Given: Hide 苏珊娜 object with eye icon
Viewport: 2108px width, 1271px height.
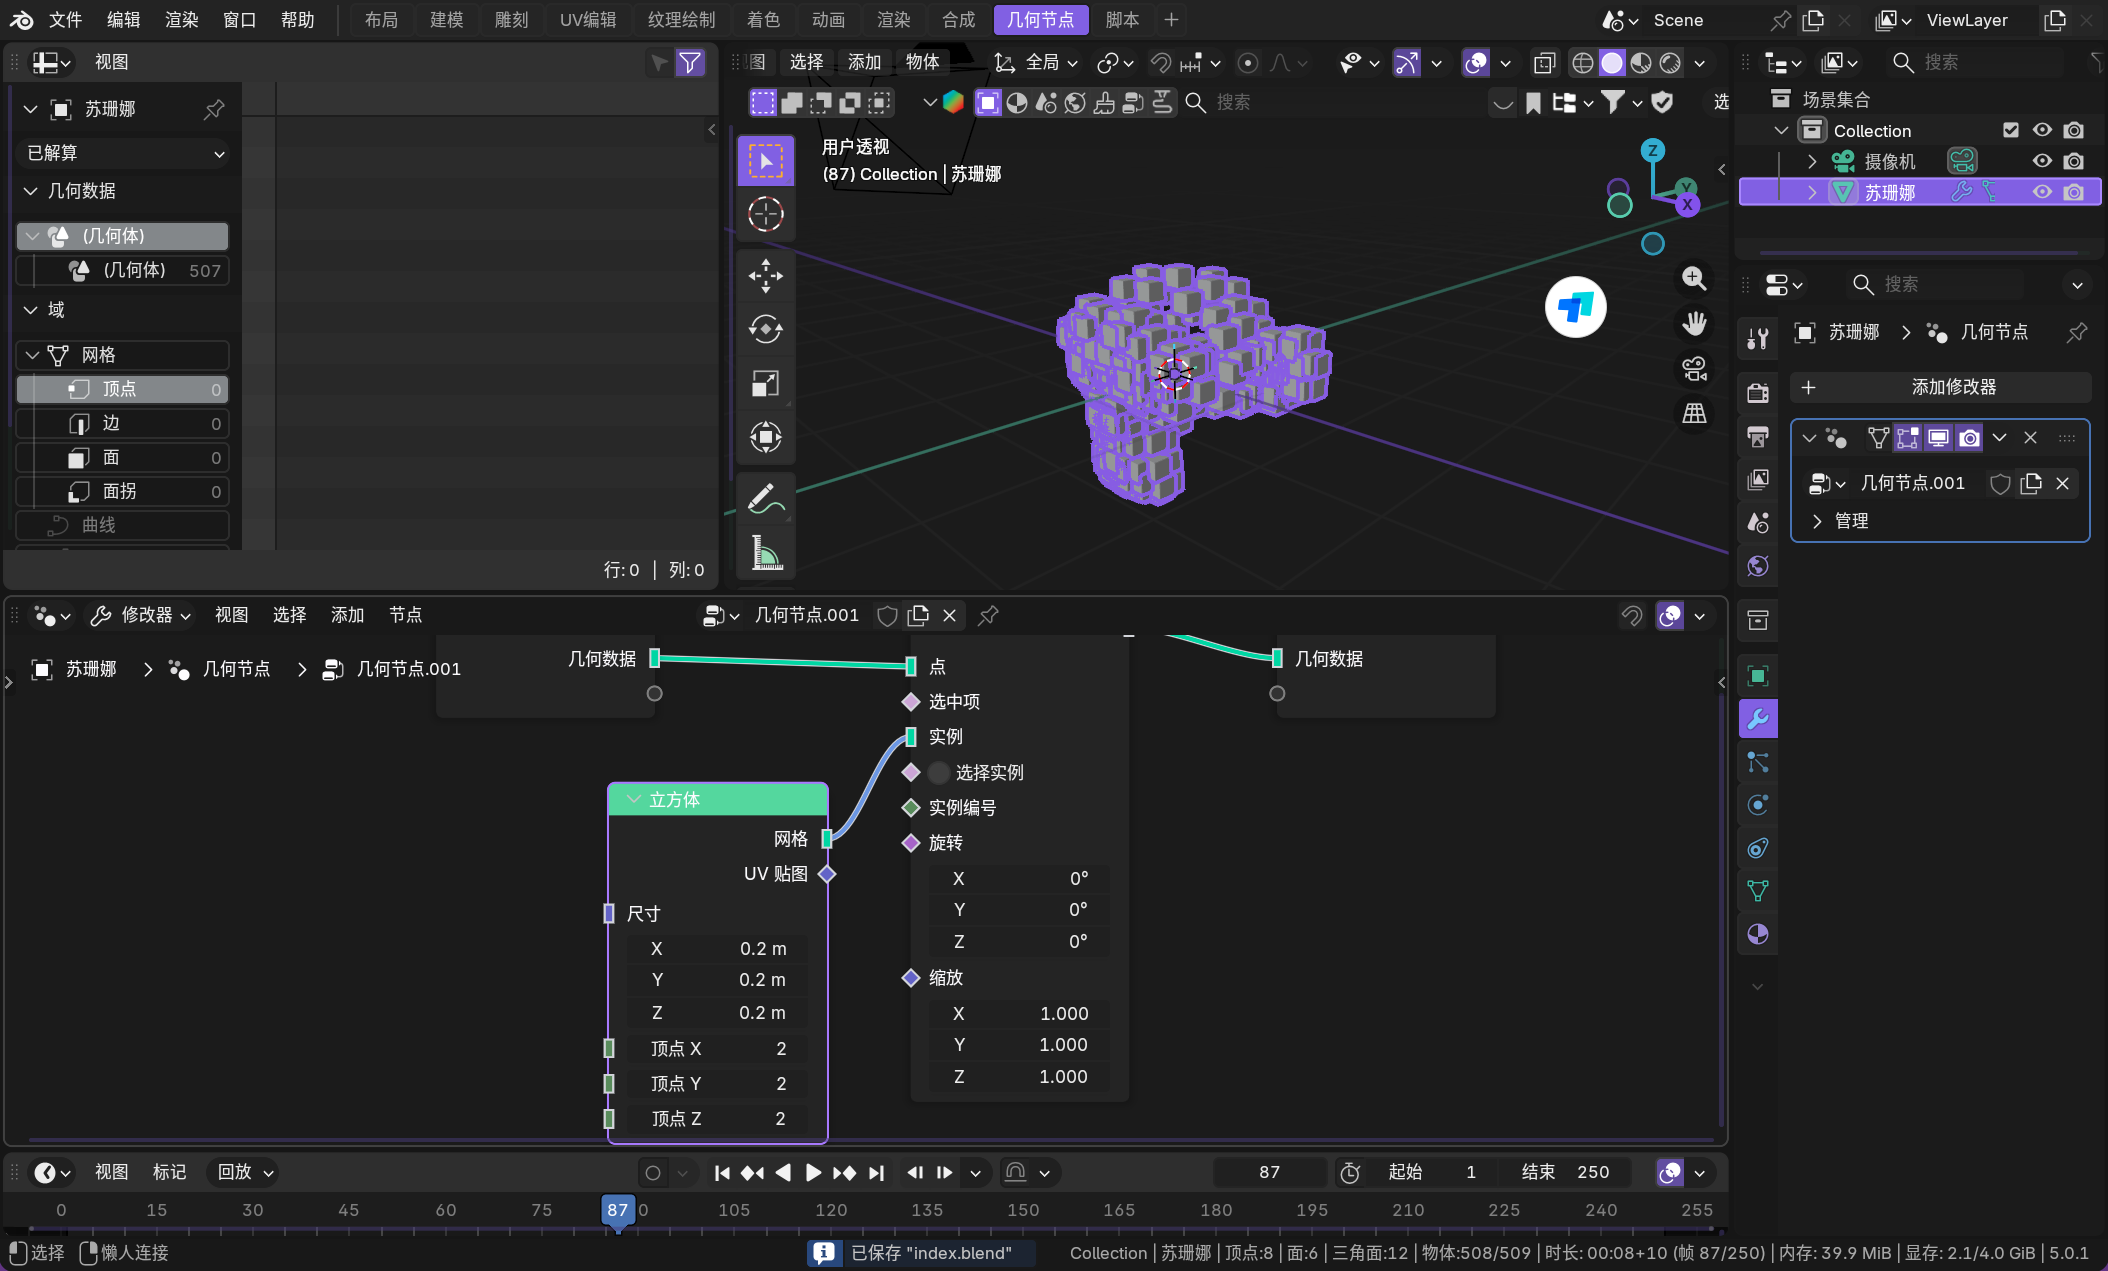Looking at the screenshot, I should [x=2041, y=192].
